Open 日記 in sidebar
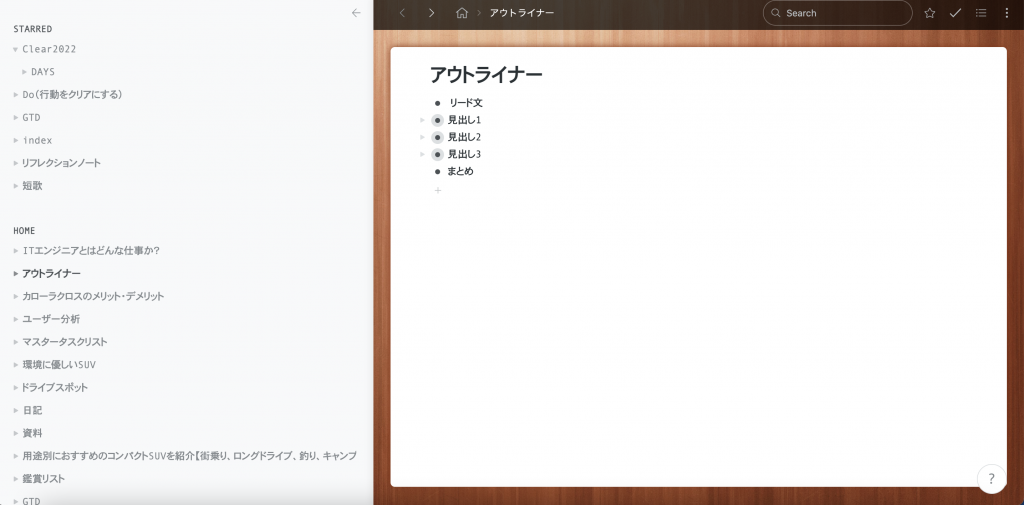The image size is (1024, 505). click(x=32, y=410)
